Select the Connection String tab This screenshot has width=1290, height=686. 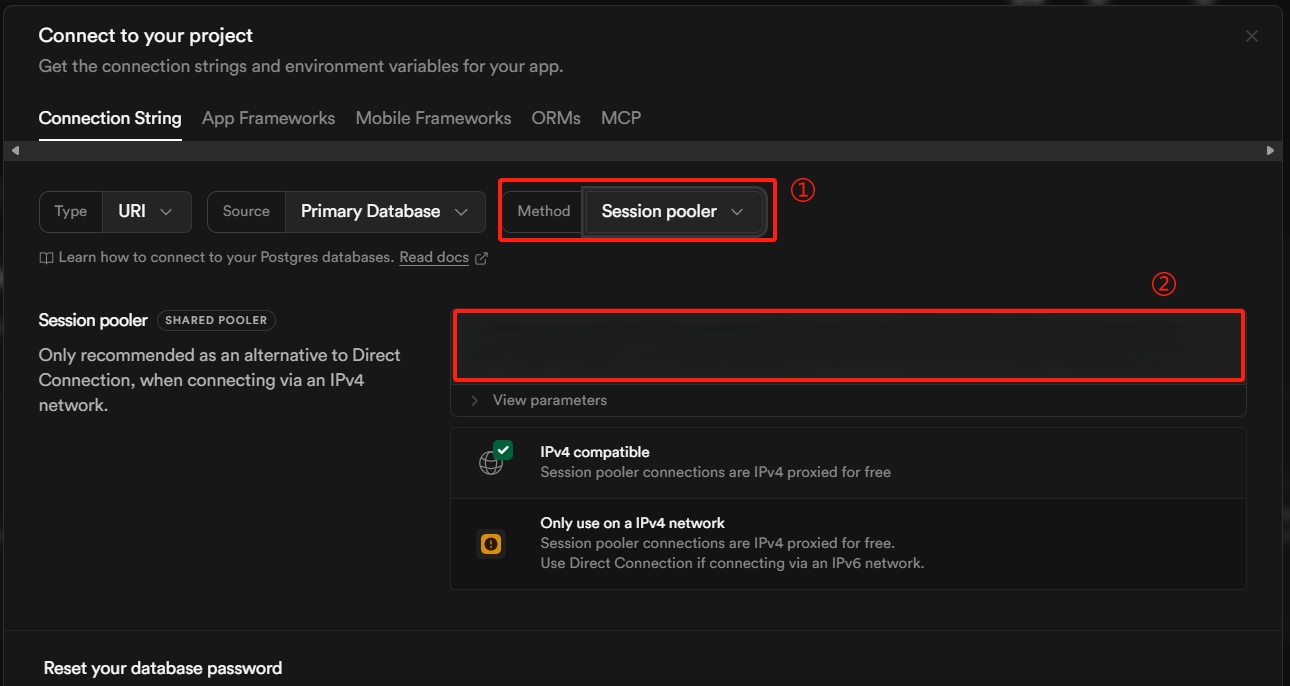pos(110,118)
